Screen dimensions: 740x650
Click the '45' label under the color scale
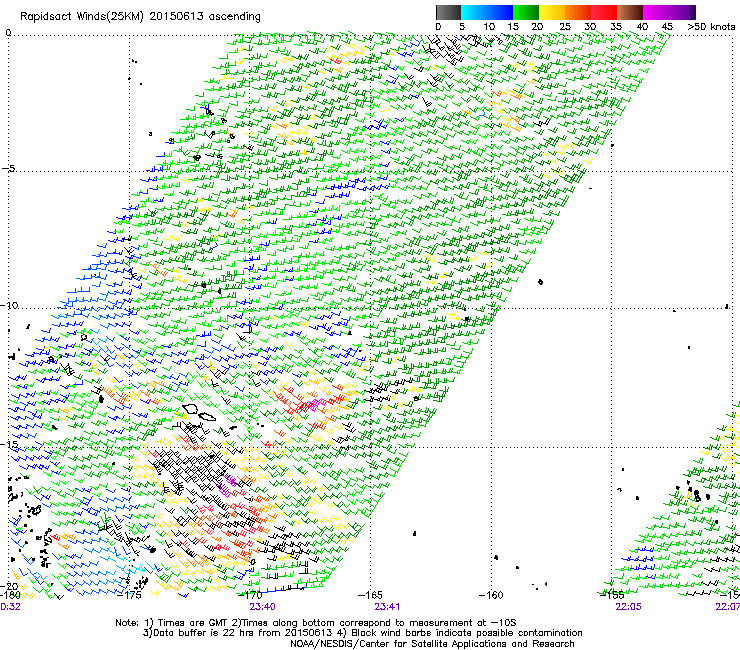(x=667, y=27)
